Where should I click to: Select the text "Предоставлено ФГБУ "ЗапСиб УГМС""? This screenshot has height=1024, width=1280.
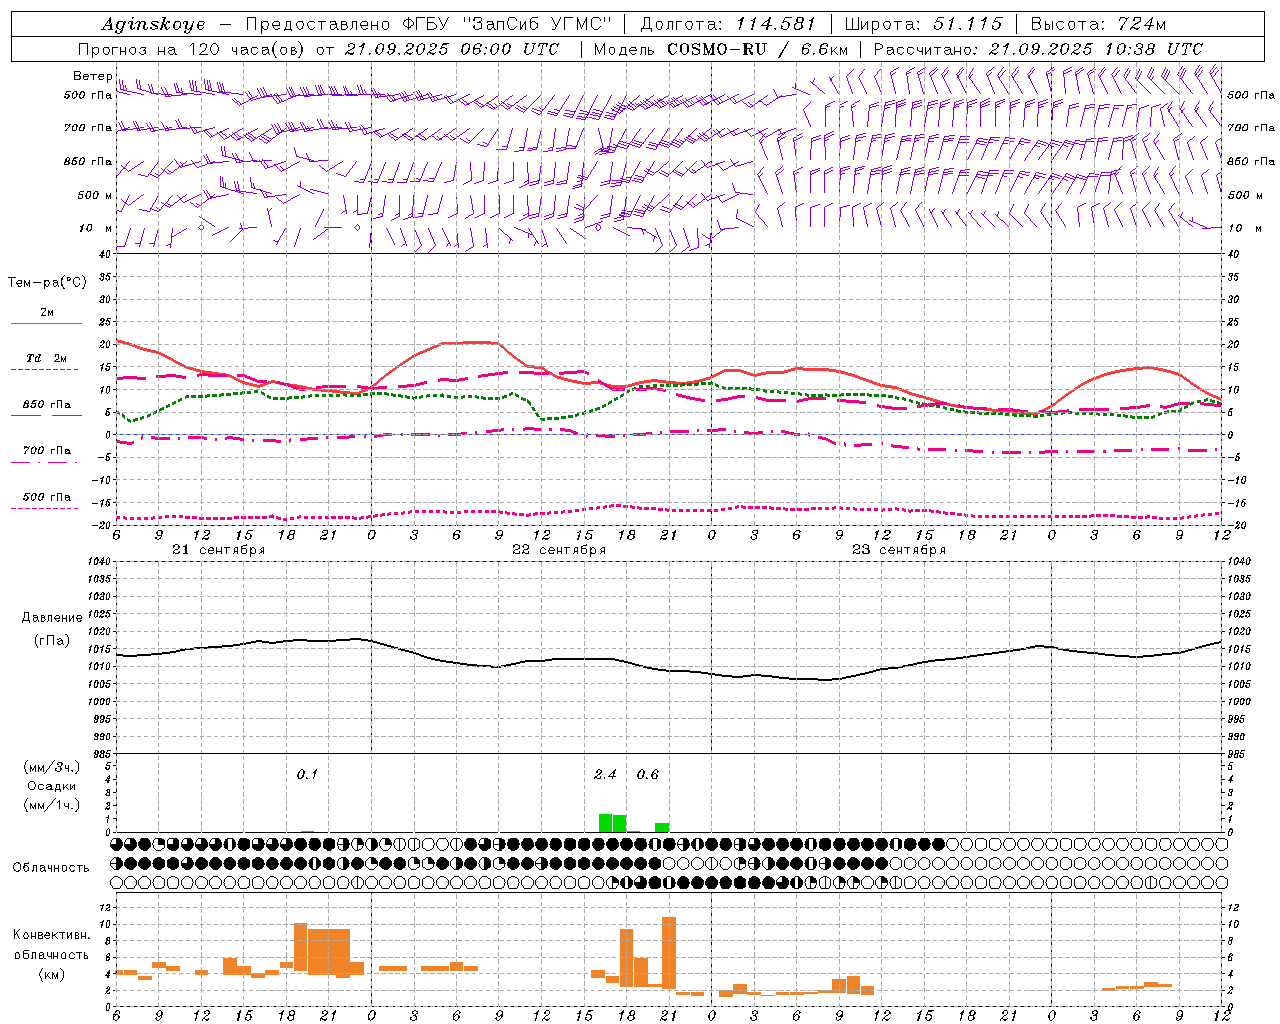pyautogui.click(x=428, y=24)
